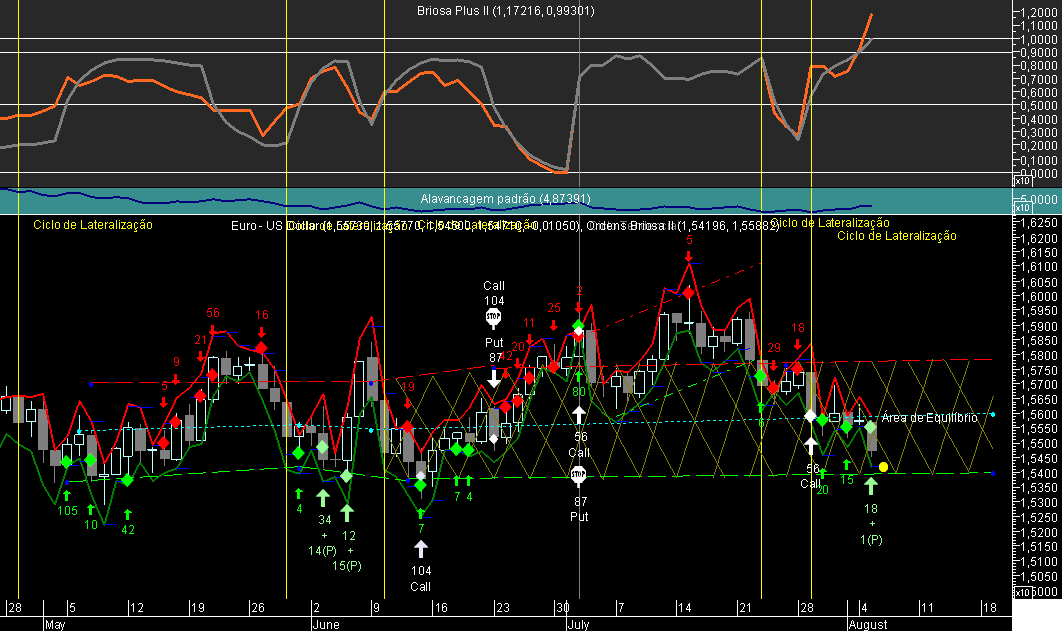The height and width of the screenshot is (631, 1062).
Task: Click the 1,6250 price axis label
Action: point(1040,223)
